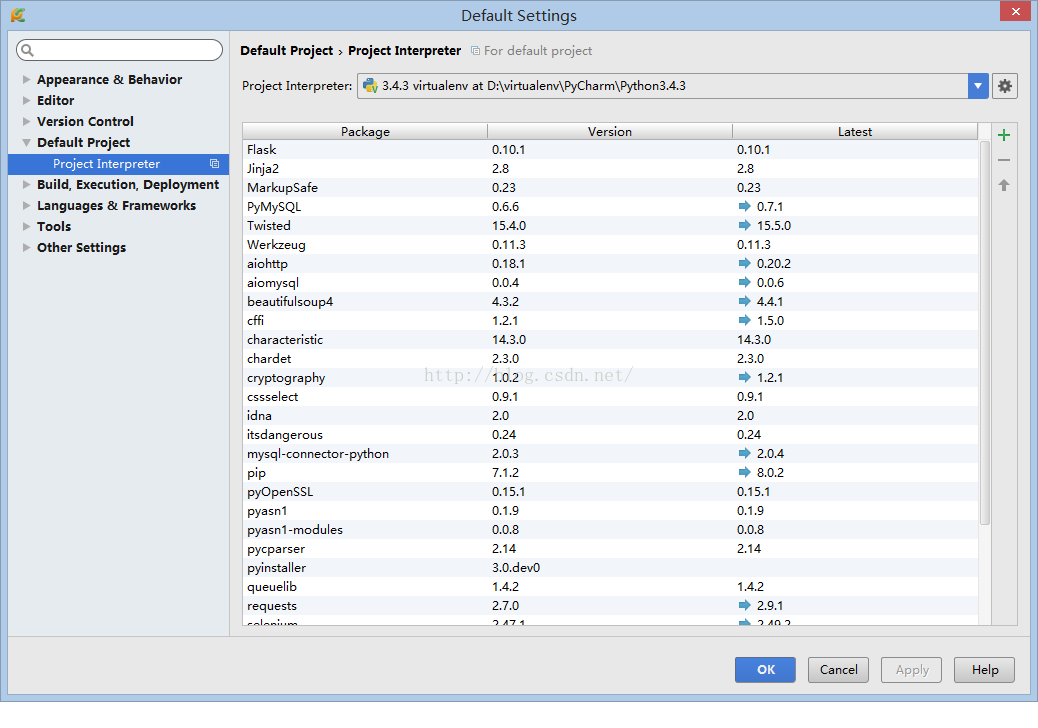Viewport: 1038px width, 728px height.
Task: Select the MarkupSafe package row
Action: click(x=610, y=188)
